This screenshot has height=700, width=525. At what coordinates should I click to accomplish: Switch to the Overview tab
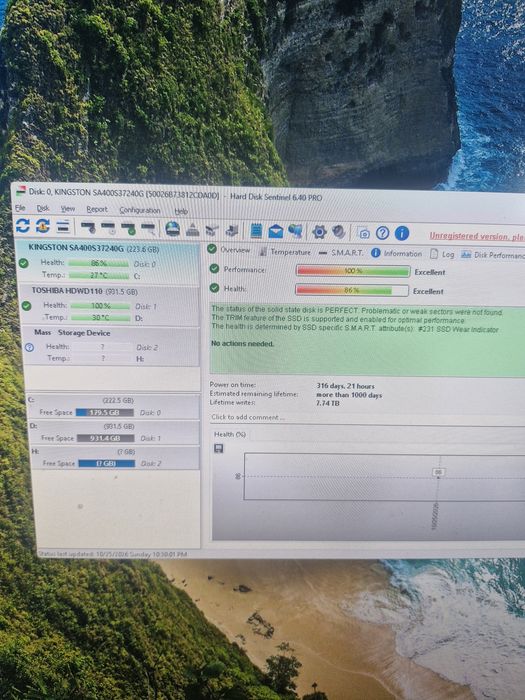tap(229, 250)
